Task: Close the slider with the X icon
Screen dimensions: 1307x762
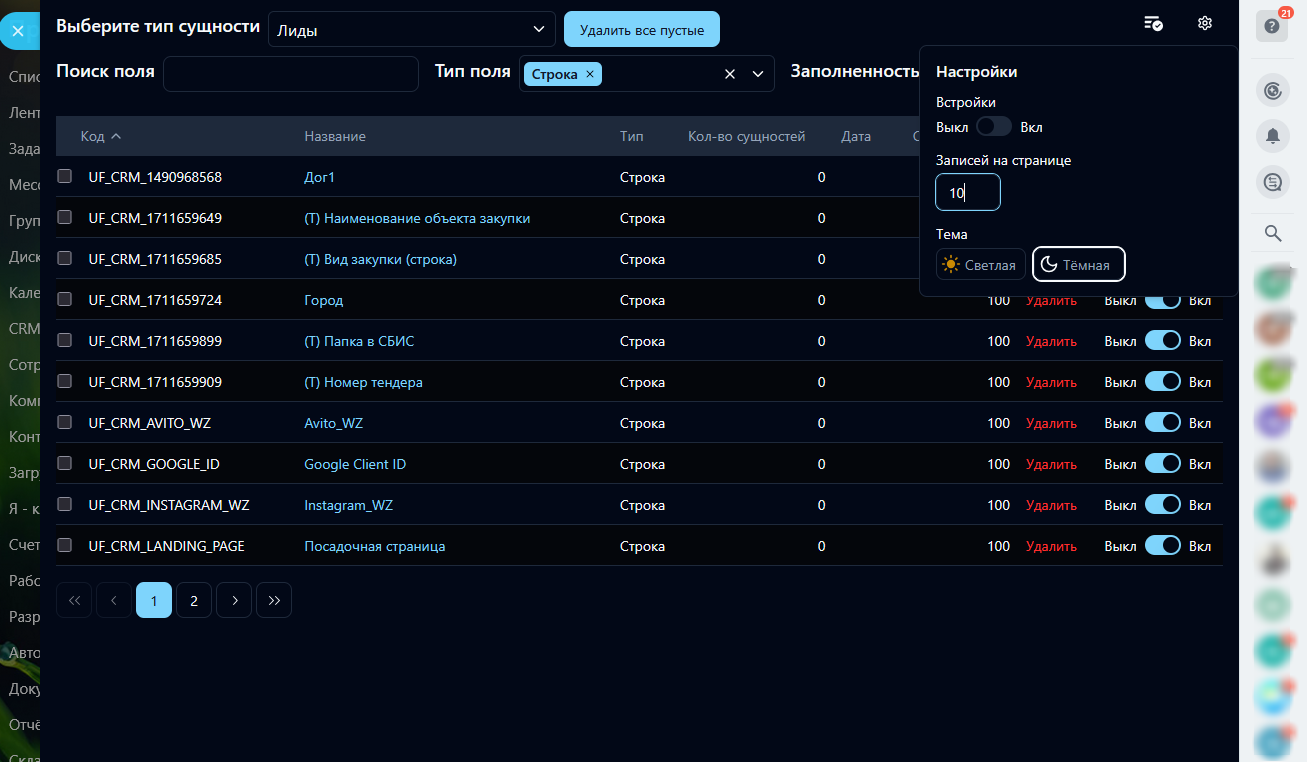Action: pos(18,31)
